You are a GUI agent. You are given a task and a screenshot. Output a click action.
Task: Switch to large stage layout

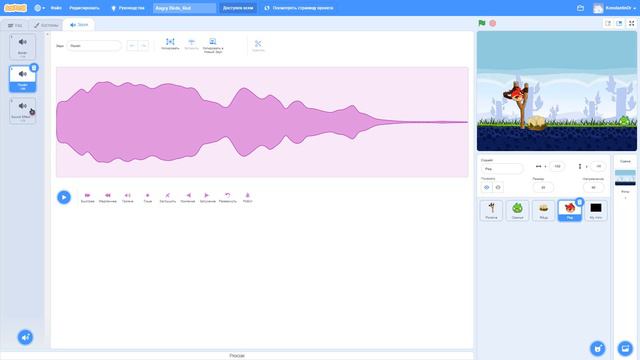tap(619, 23)
